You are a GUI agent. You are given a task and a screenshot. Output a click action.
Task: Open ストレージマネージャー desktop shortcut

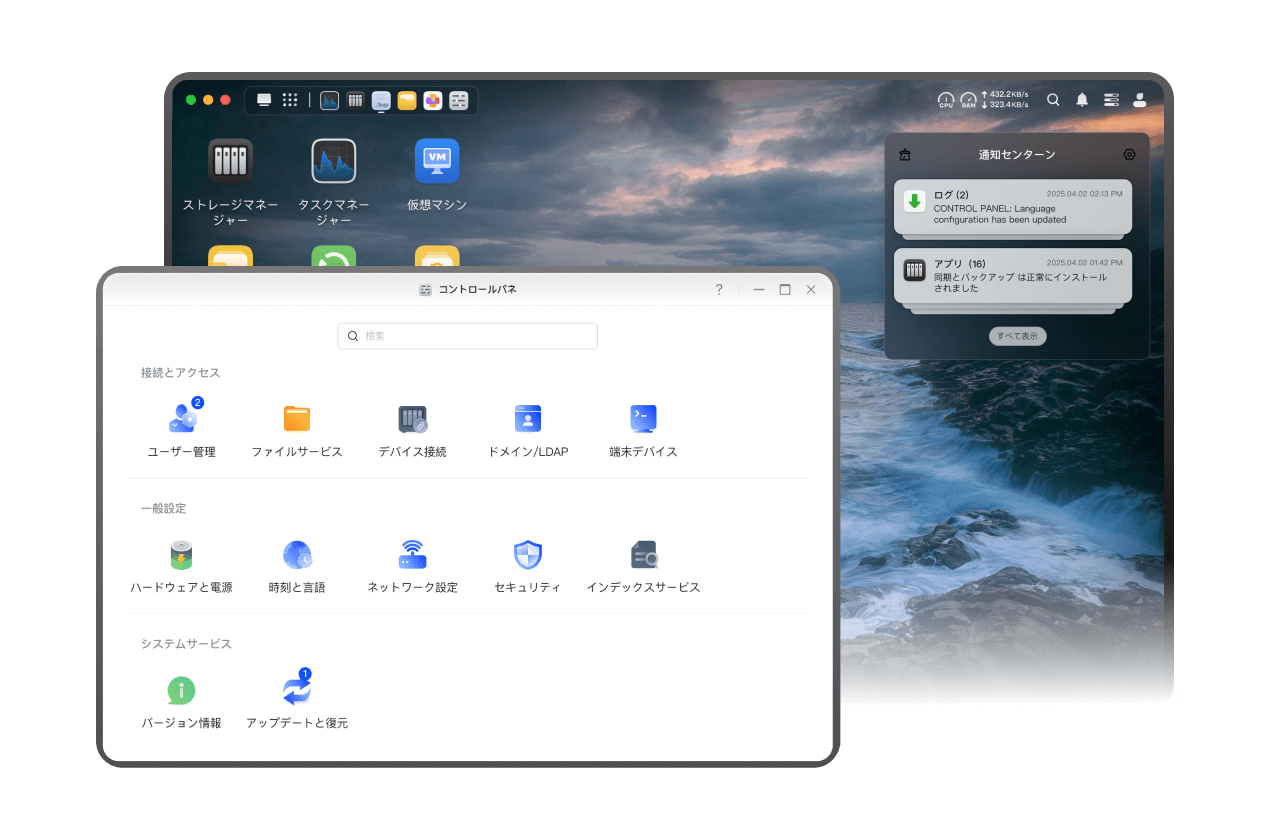click(230, 161)
